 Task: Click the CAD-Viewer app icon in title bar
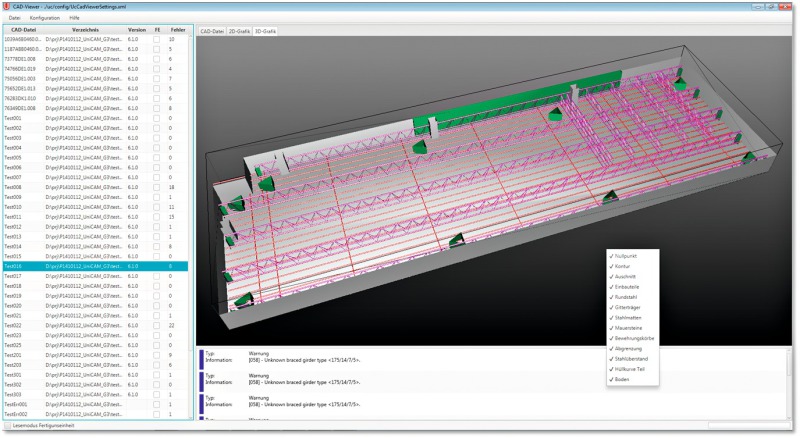point(6,6)
